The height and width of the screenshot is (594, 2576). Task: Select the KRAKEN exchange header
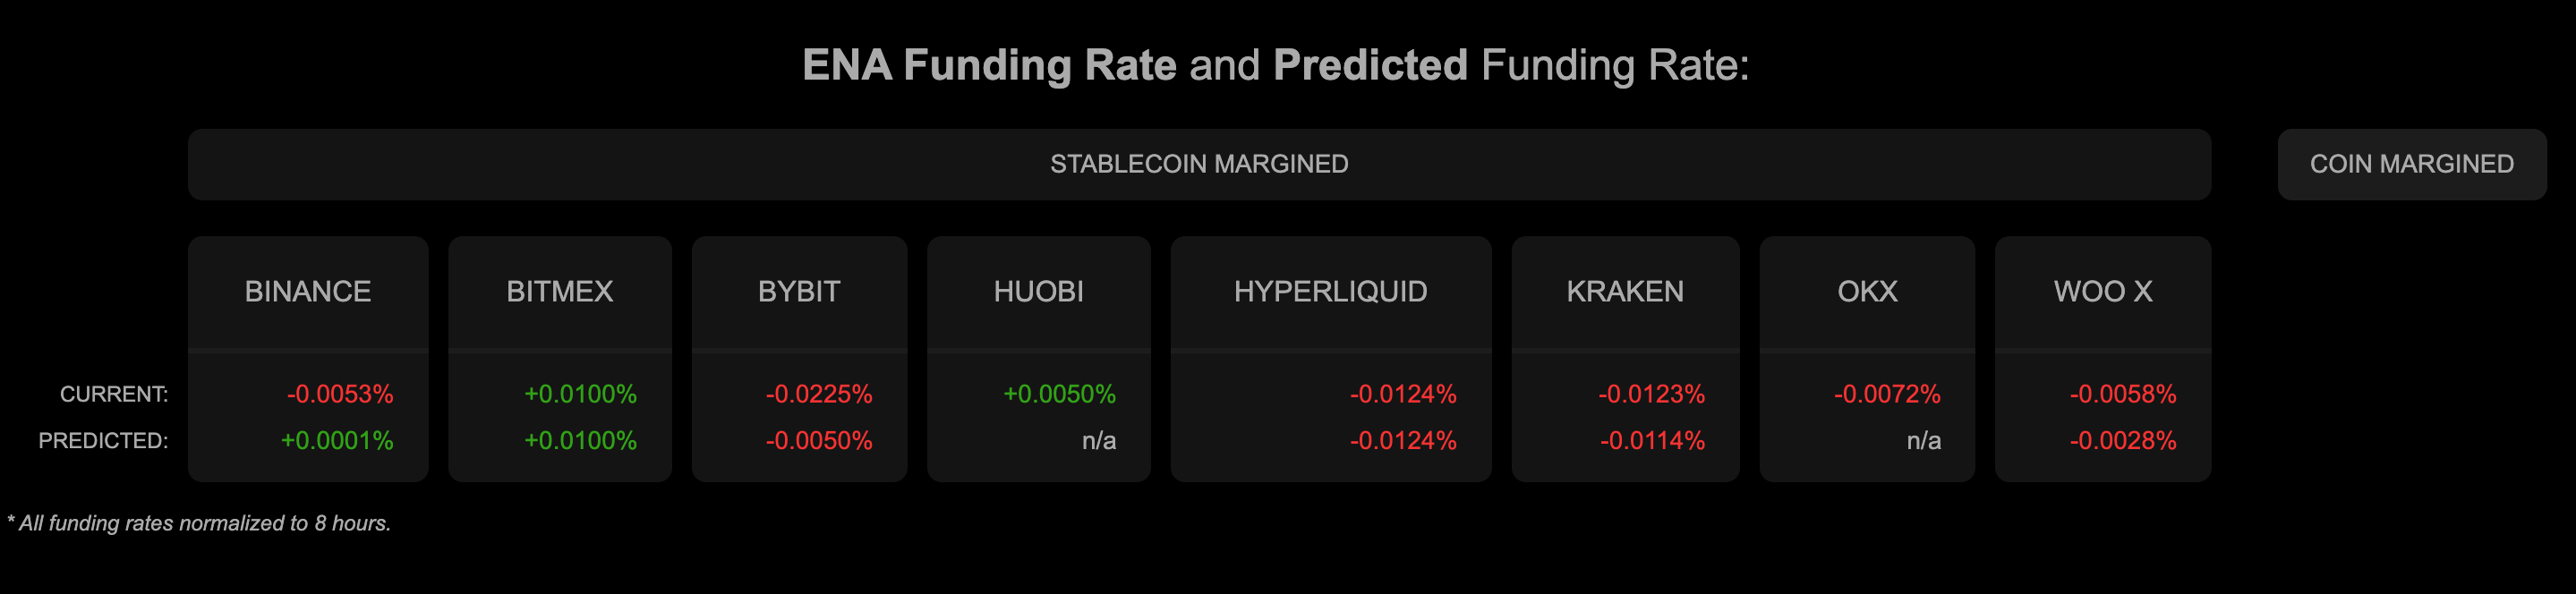tap(1625, 292)
